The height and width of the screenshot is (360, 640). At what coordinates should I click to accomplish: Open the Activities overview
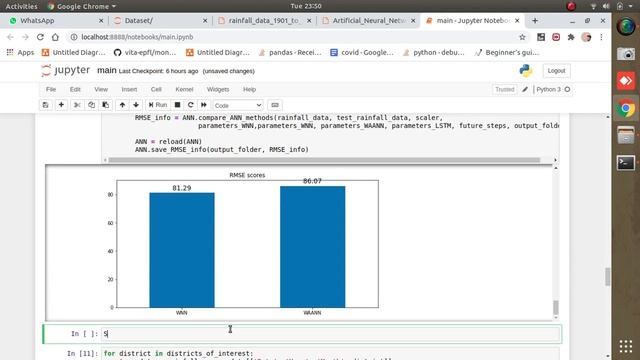21,6
